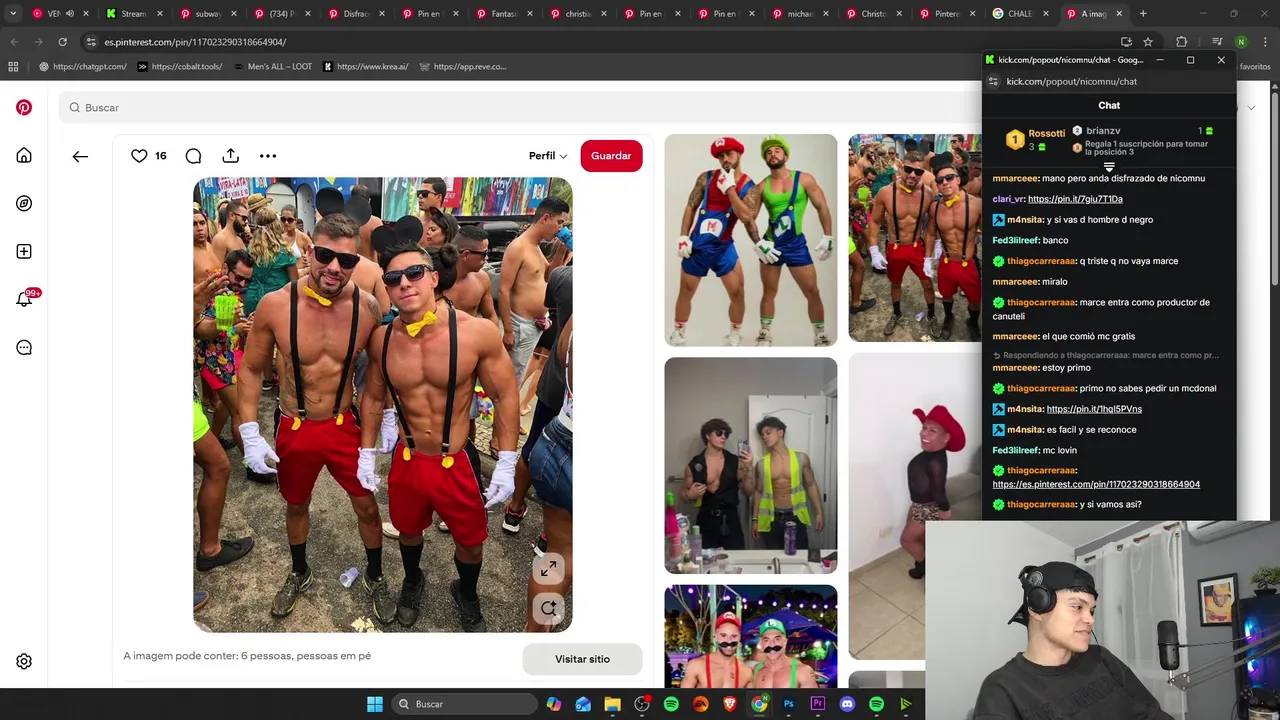
Task: Open Chrome bookmarks bar apps grid
Action: [x=13, y=67]
